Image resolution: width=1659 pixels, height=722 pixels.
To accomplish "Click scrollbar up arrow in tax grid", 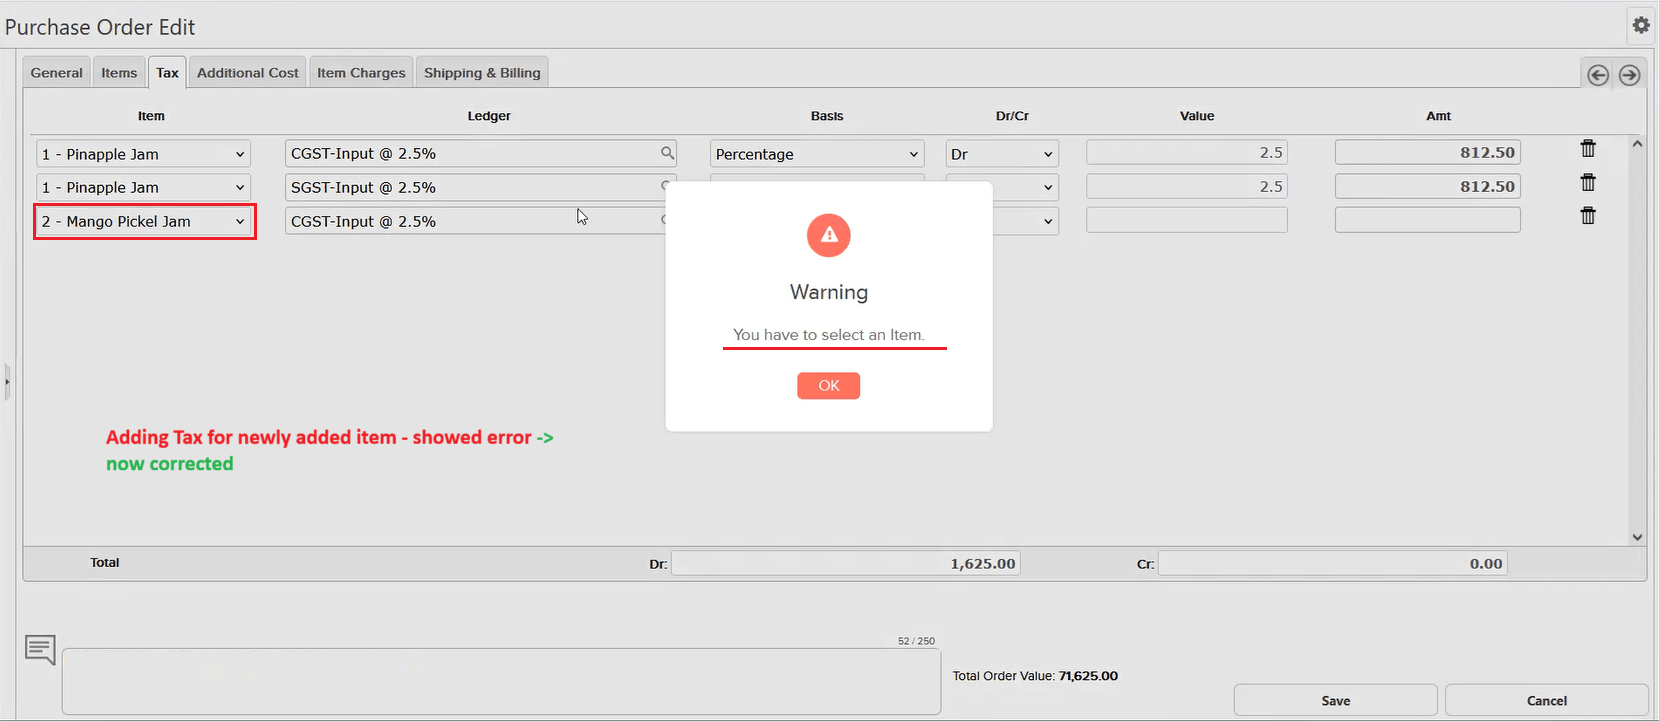I will (x=1637, y=144).
